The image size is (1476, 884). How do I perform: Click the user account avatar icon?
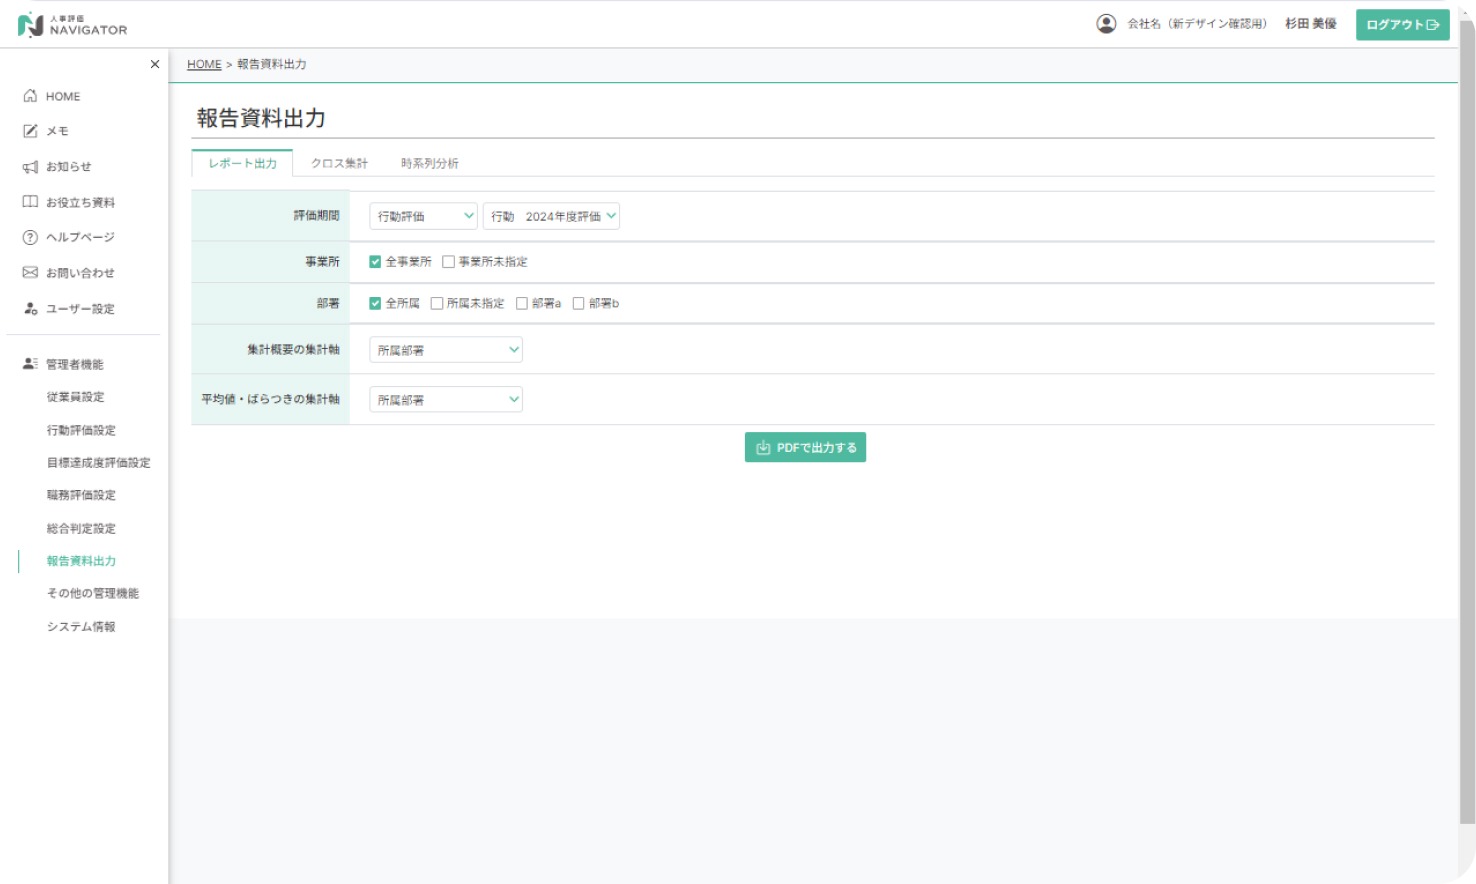[1106, 24]
